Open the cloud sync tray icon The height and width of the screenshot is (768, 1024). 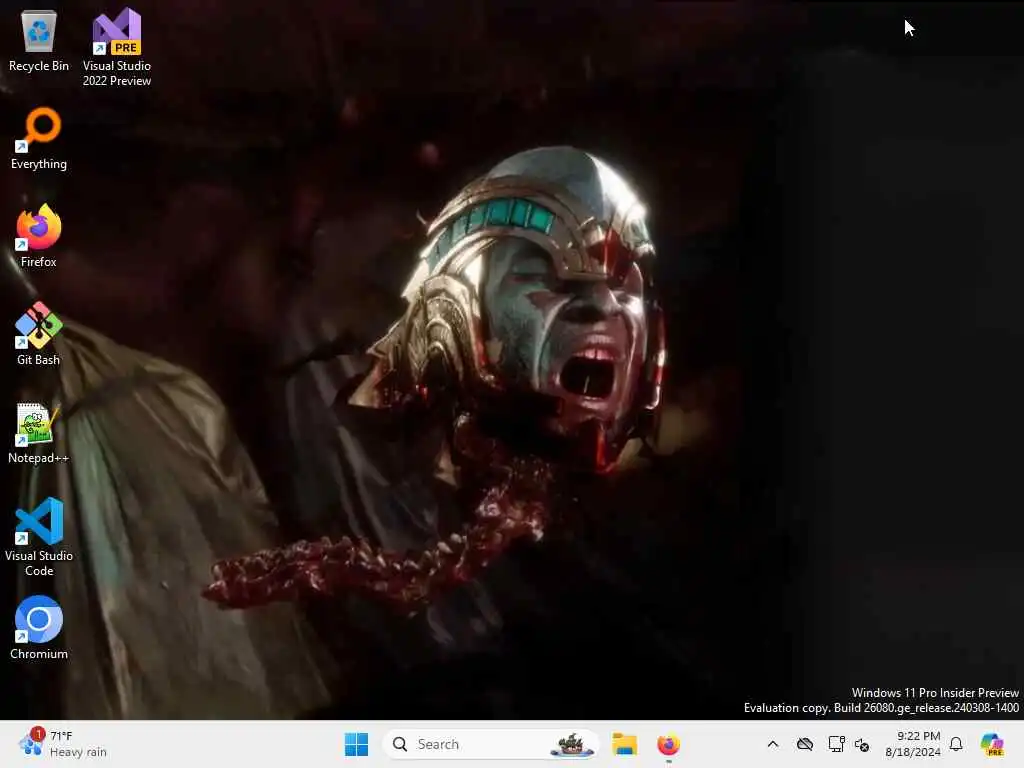pos(805,744)
